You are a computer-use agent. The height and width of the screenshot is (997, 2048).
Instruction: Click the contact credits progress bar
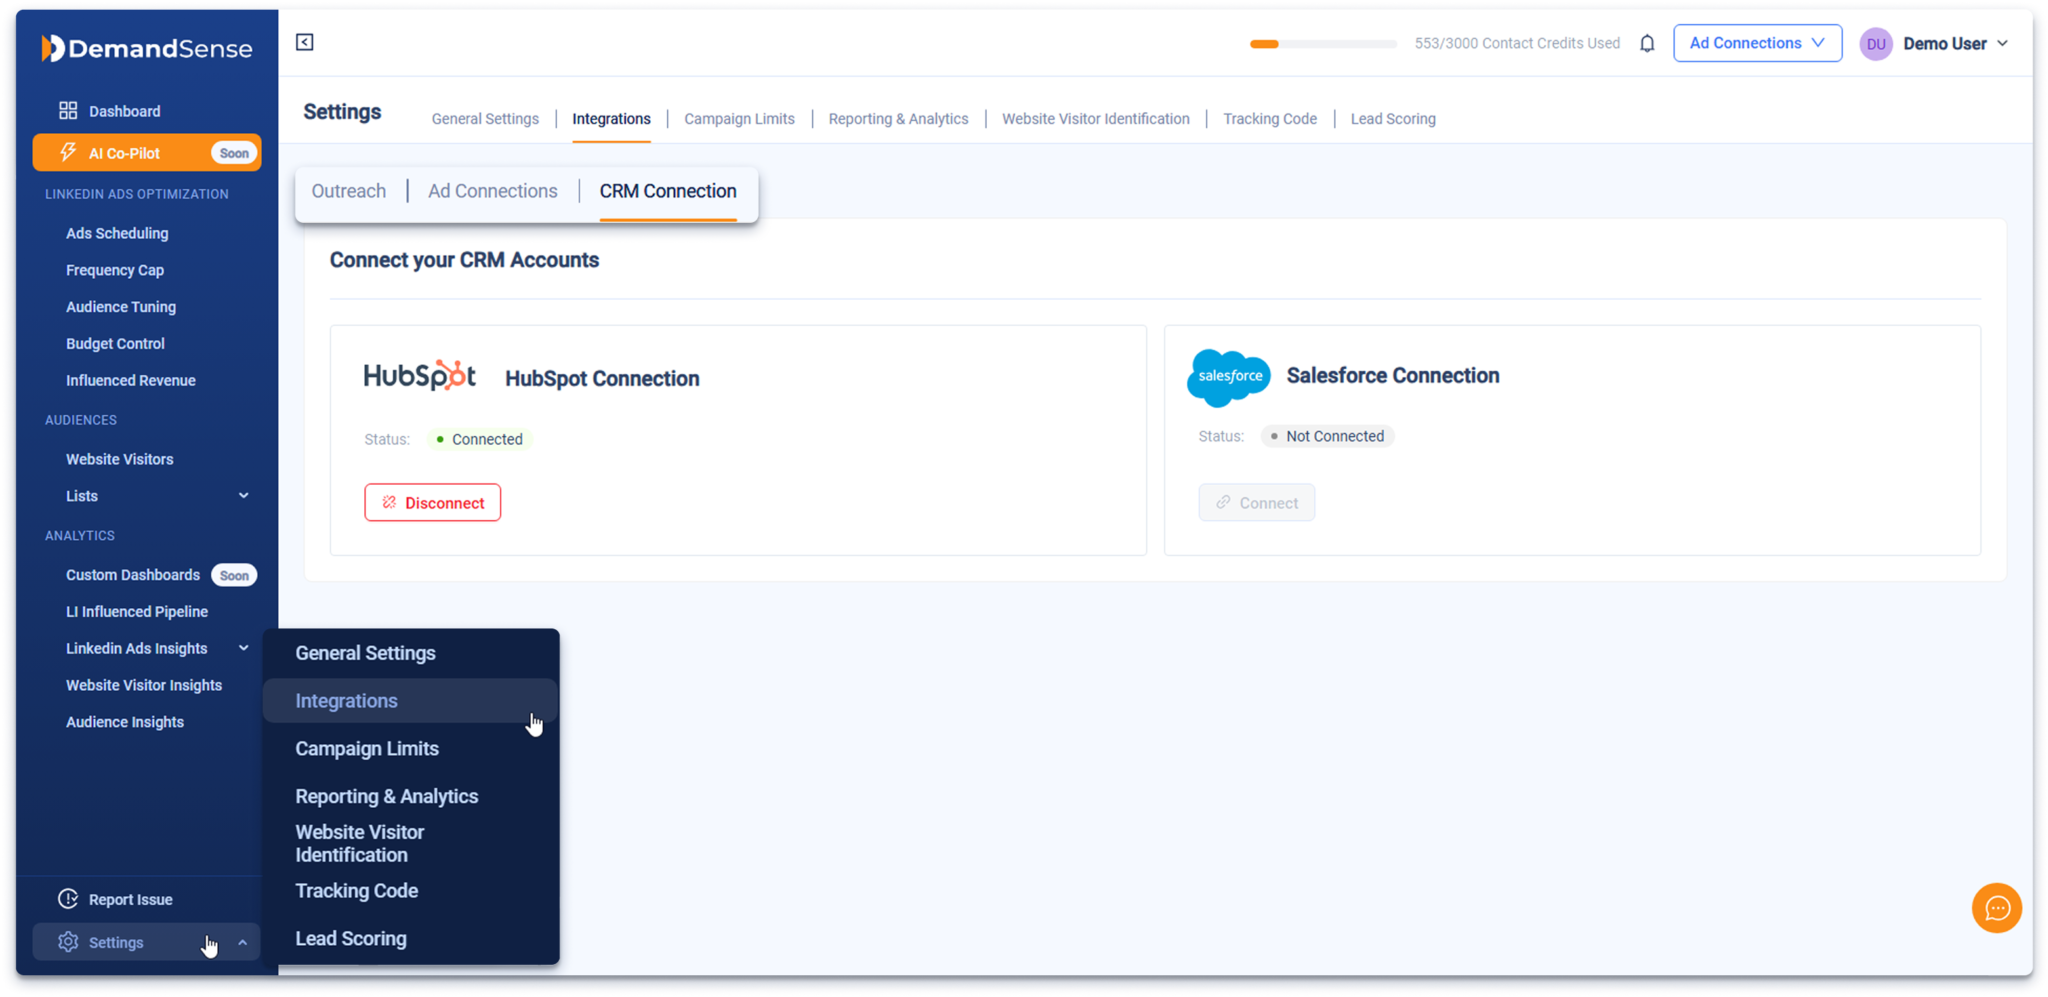pyautogui.click(x=1322, y=44)
